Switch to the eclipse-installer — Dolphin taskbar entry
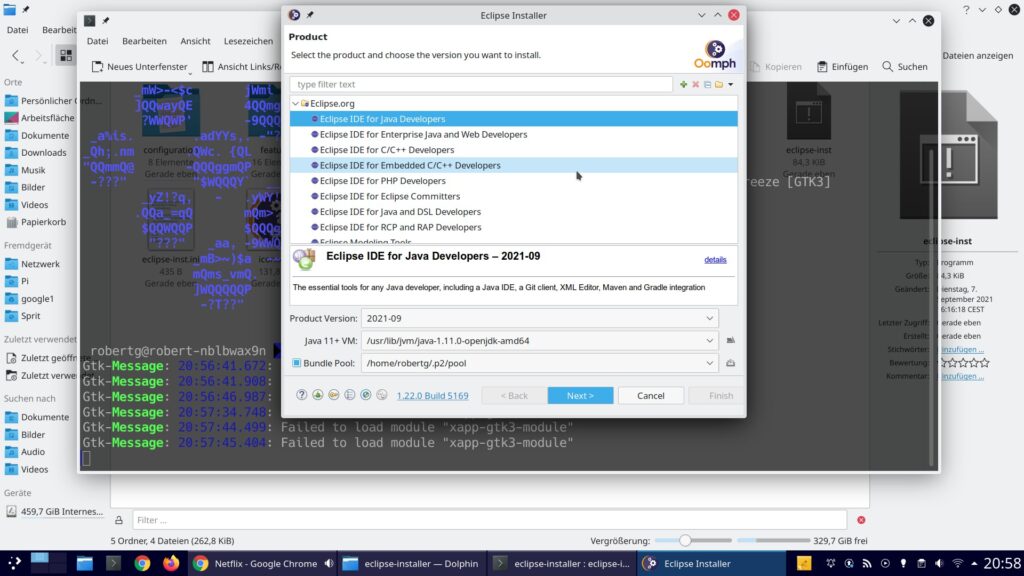The image size is (1024, 576). click(x=411, y=564)
